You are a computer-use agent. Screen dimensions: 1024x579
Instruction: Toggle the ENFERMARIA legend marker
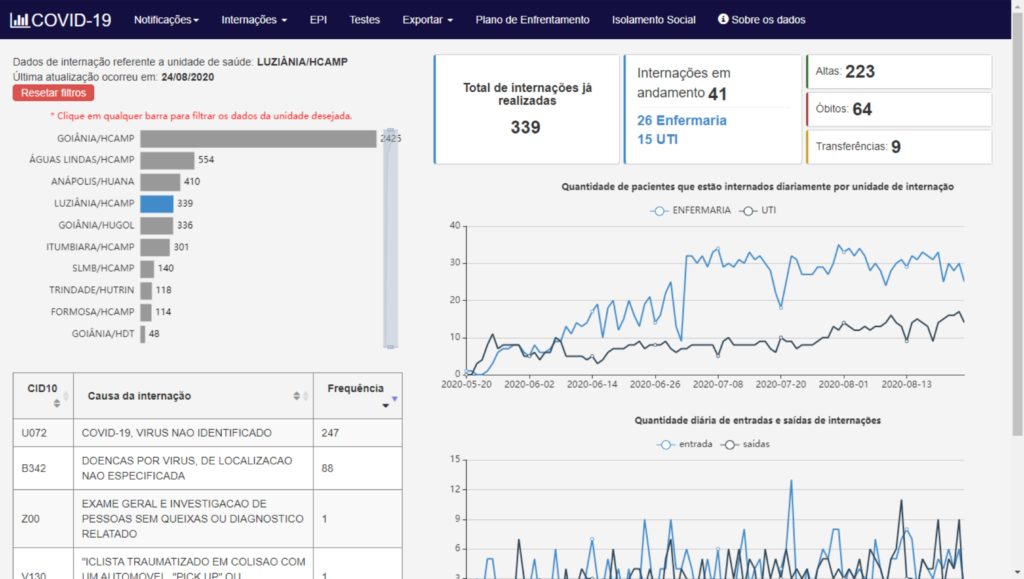coord(659,210)
